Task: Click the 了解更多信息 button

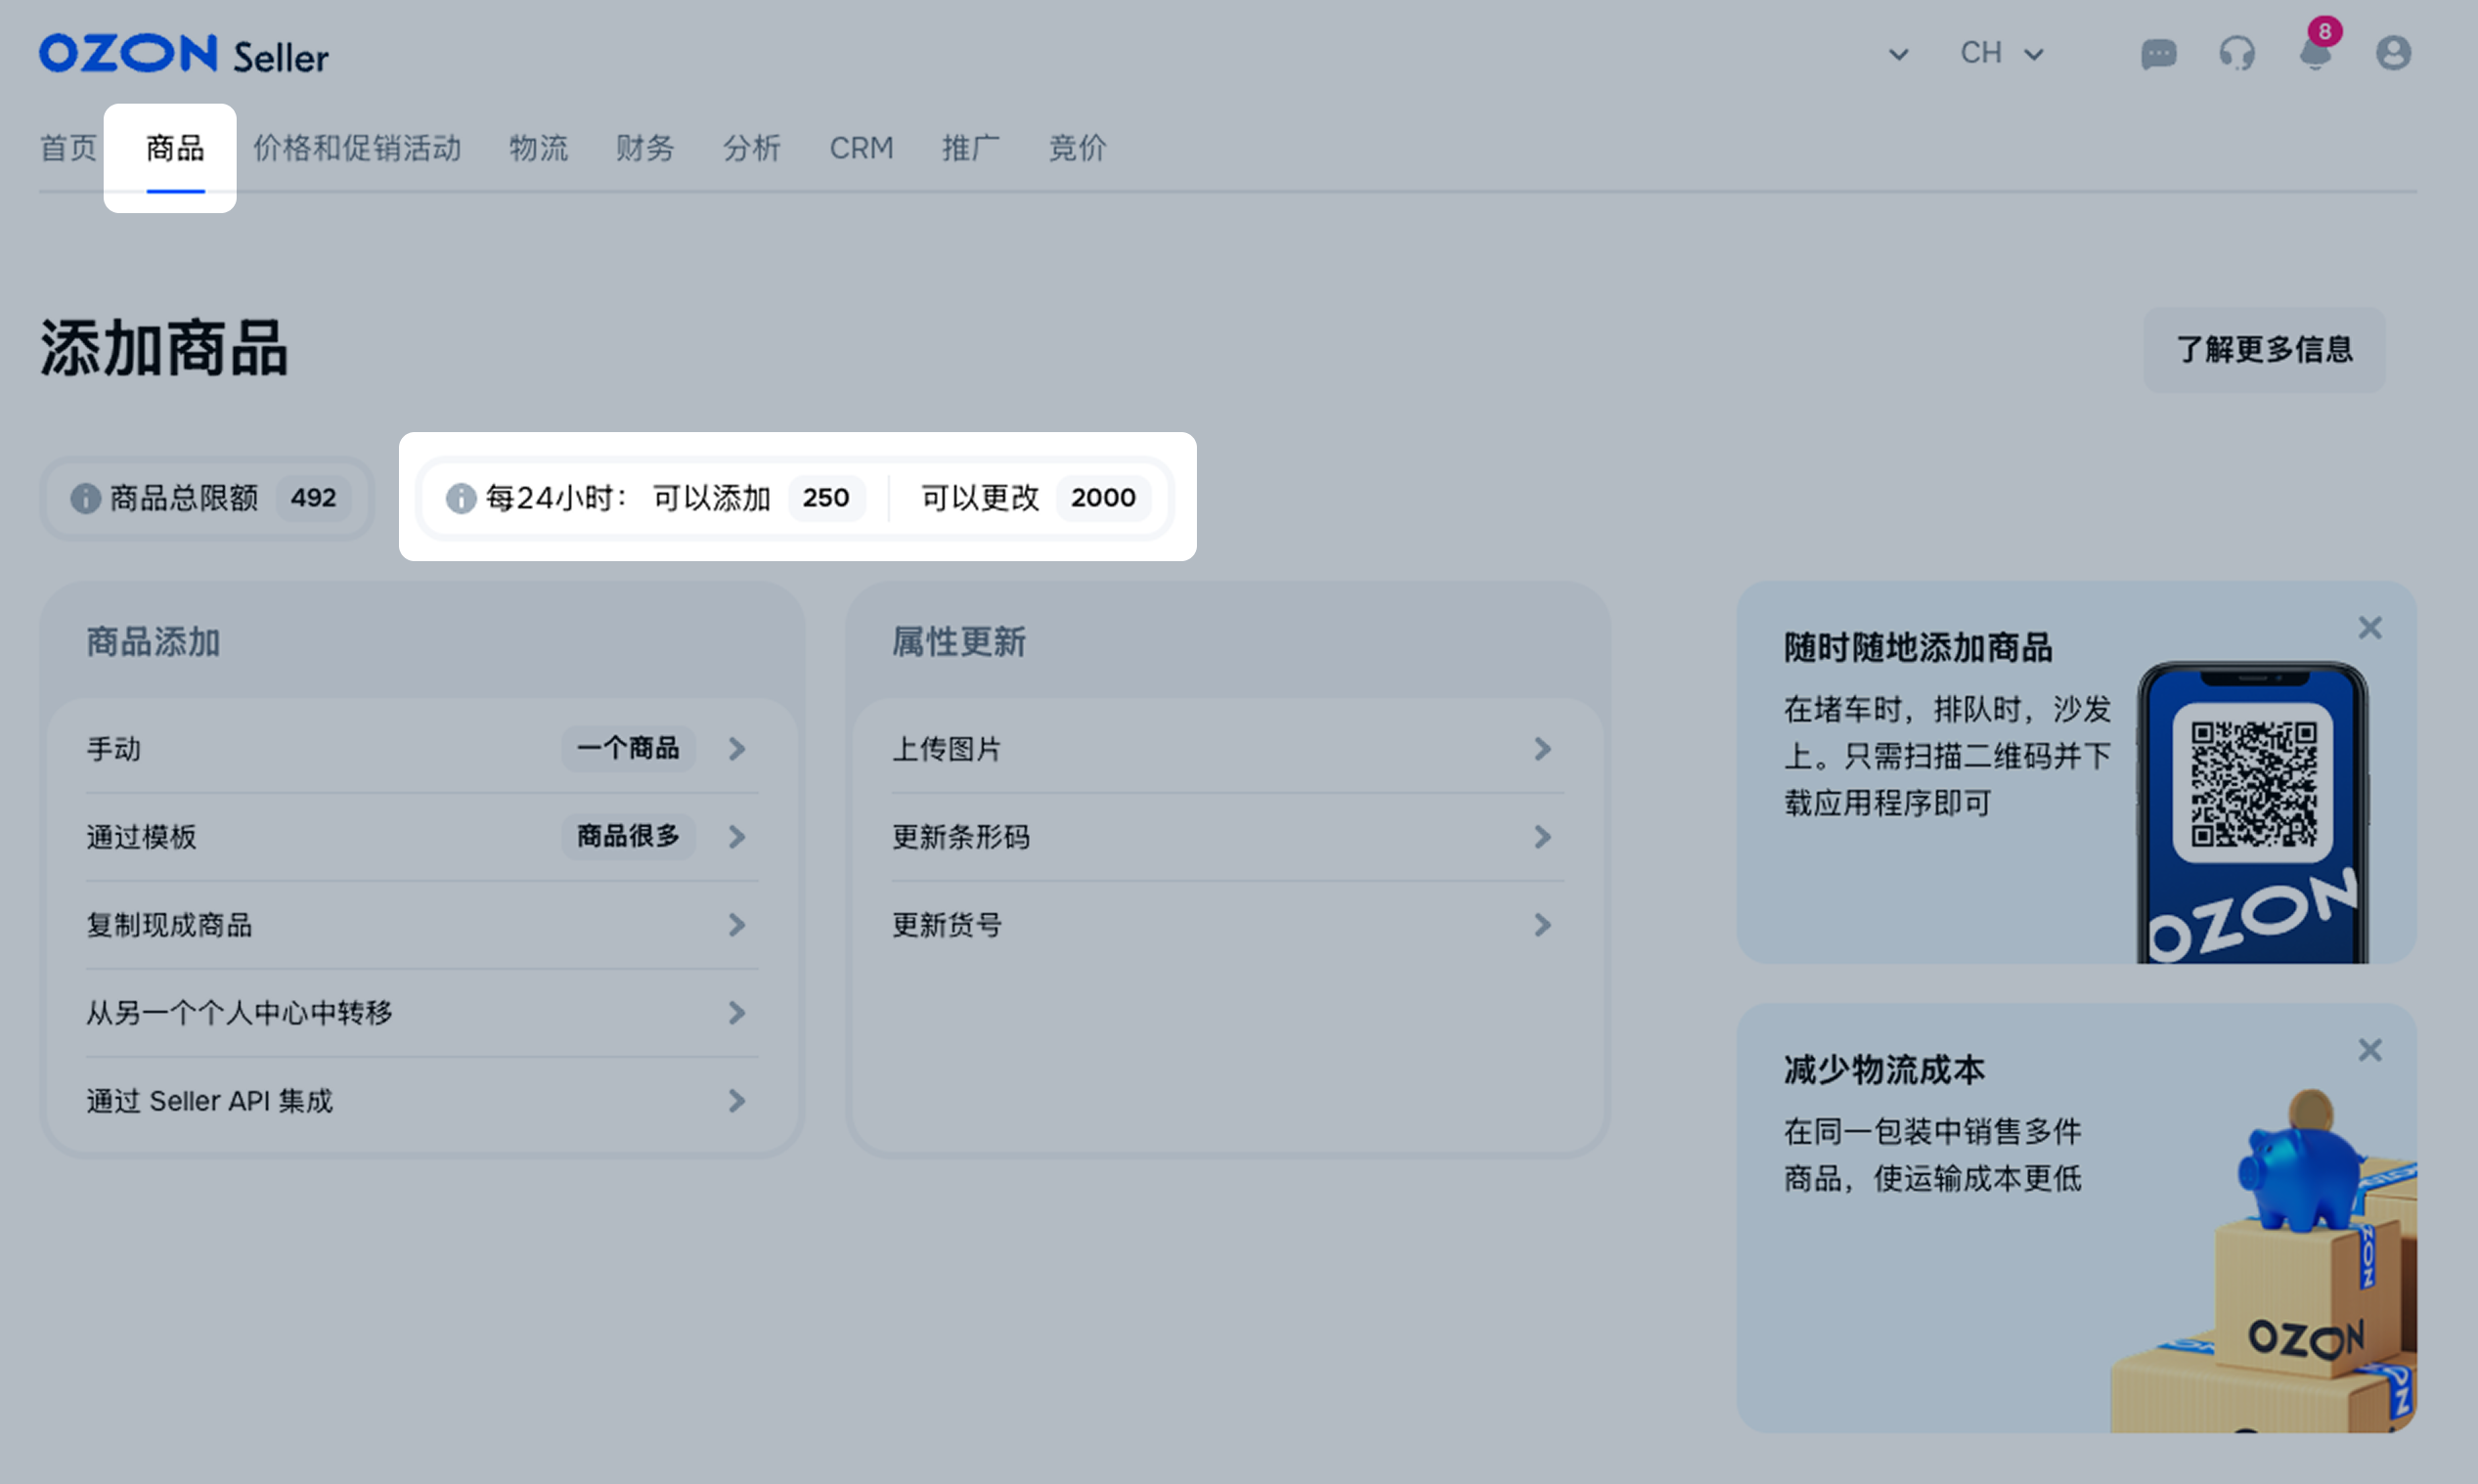Action: click(2264, 350)
